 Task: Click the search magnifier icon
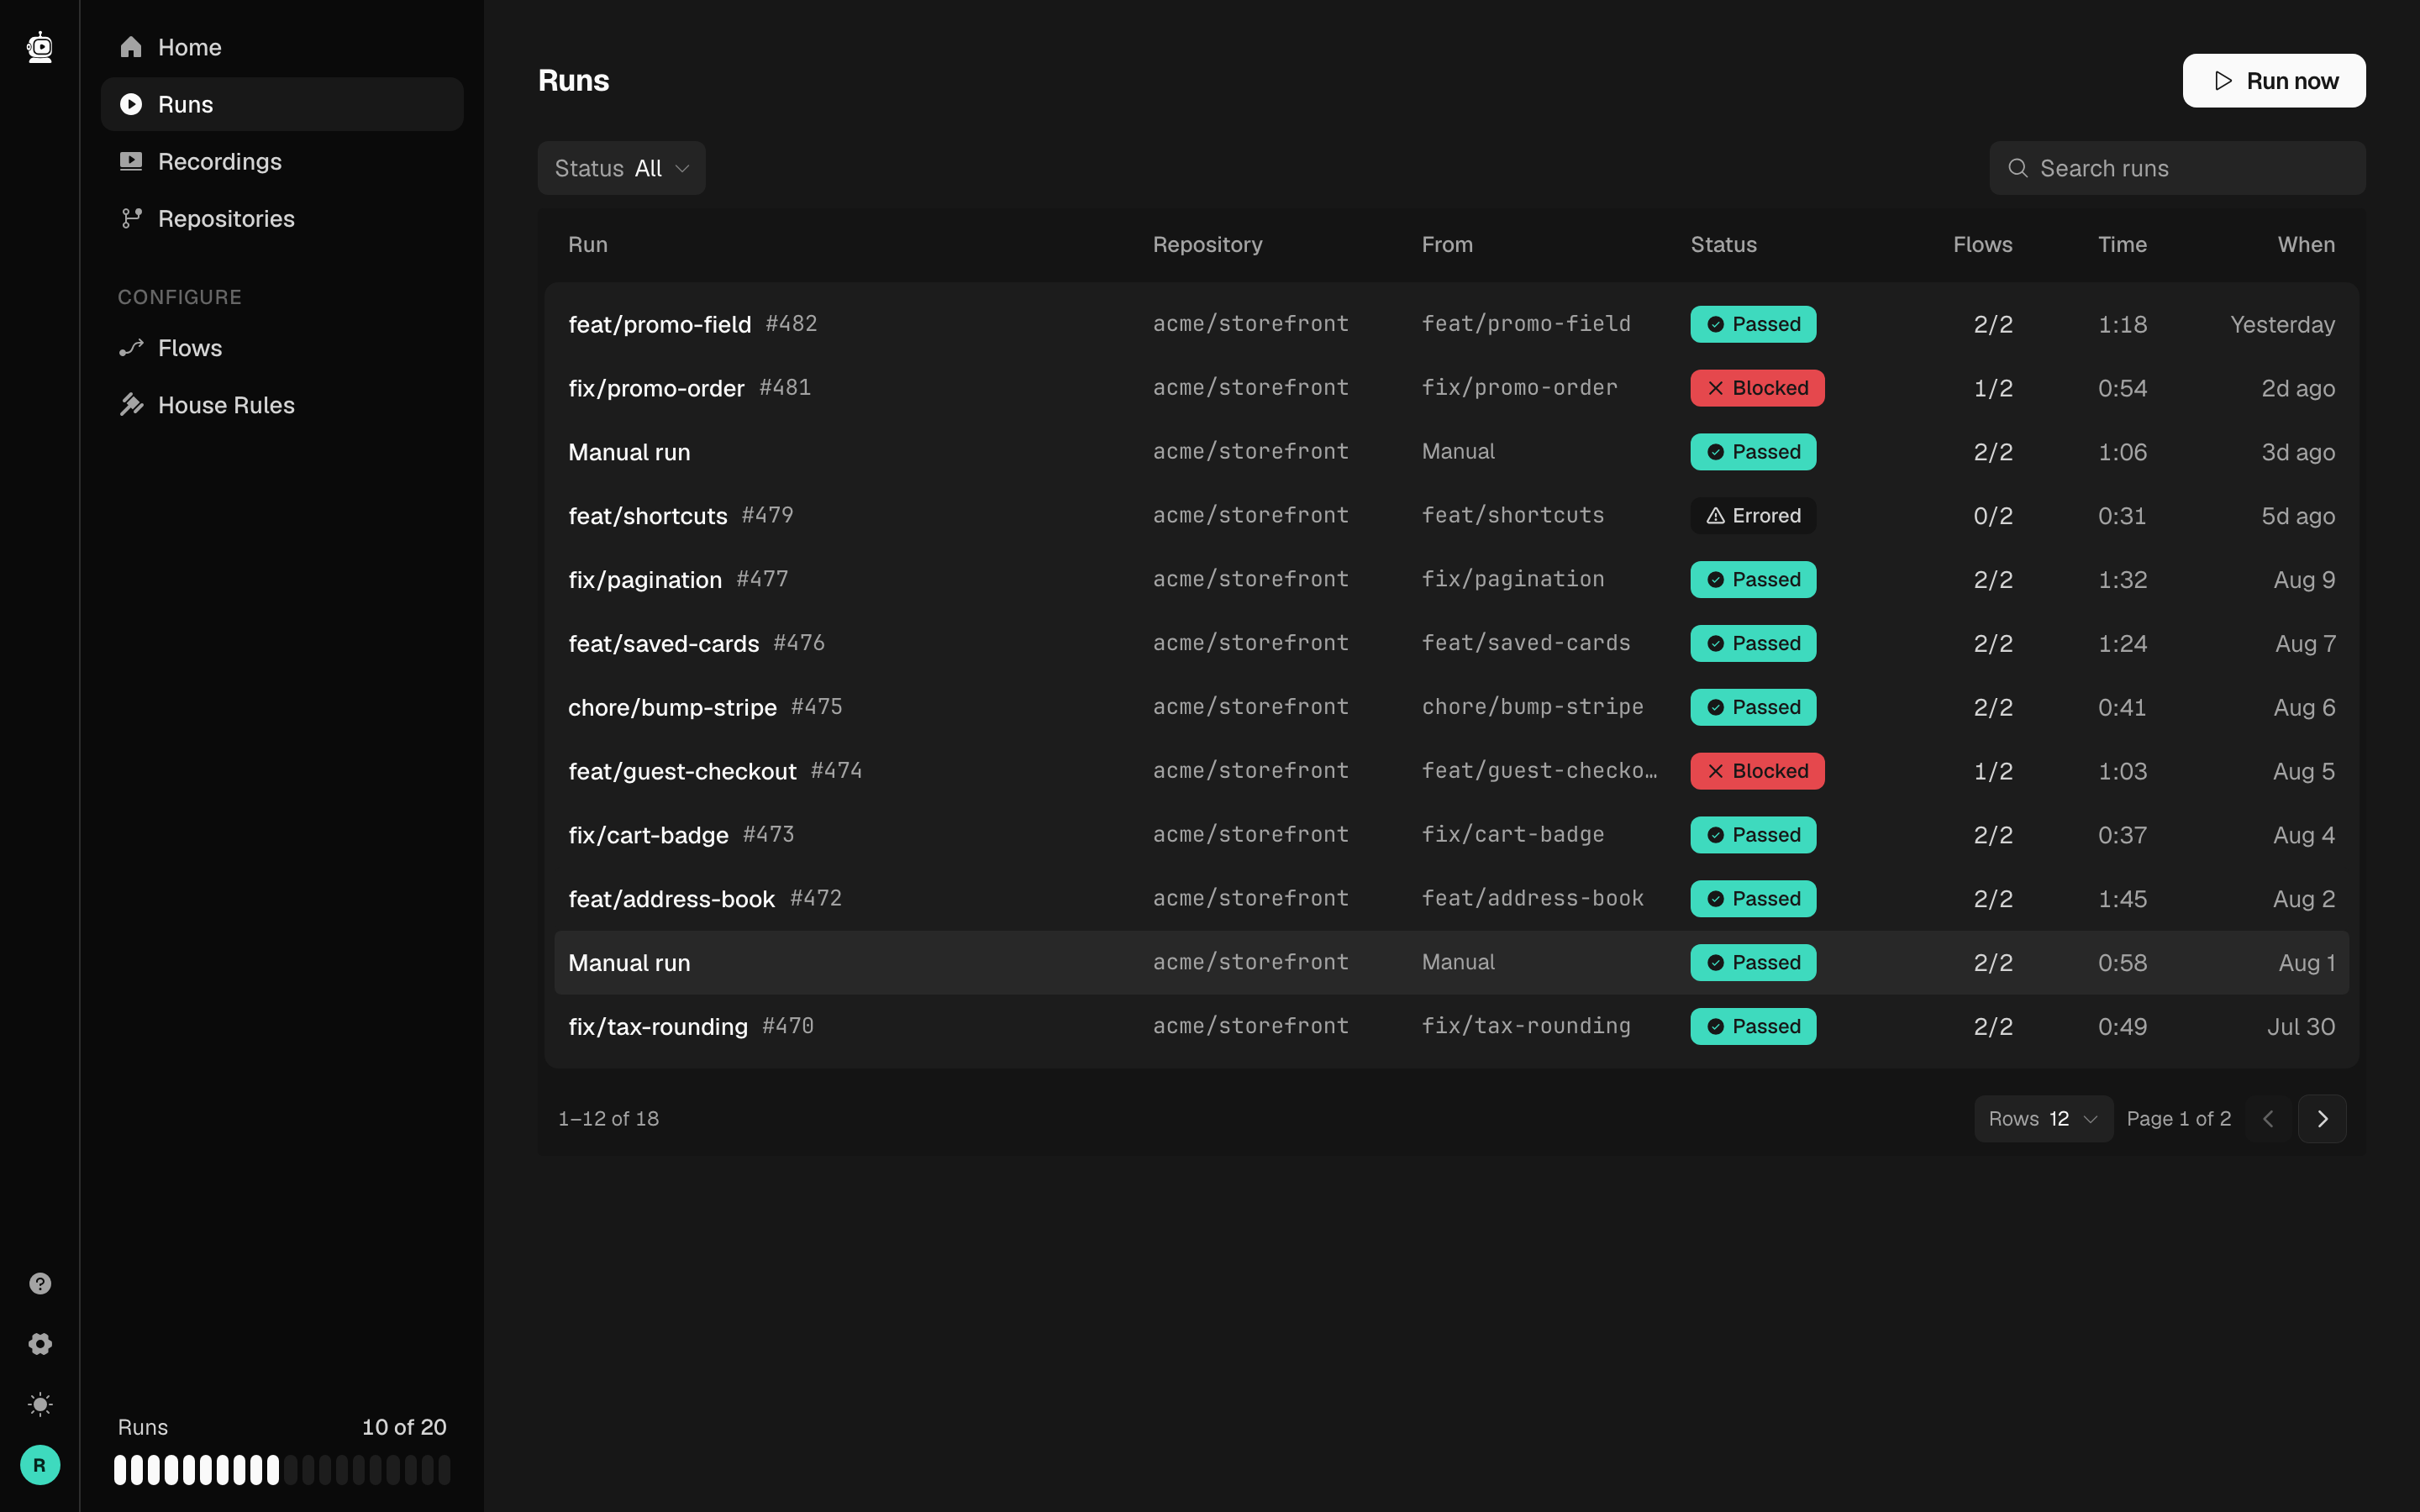tap(2018, 168)
